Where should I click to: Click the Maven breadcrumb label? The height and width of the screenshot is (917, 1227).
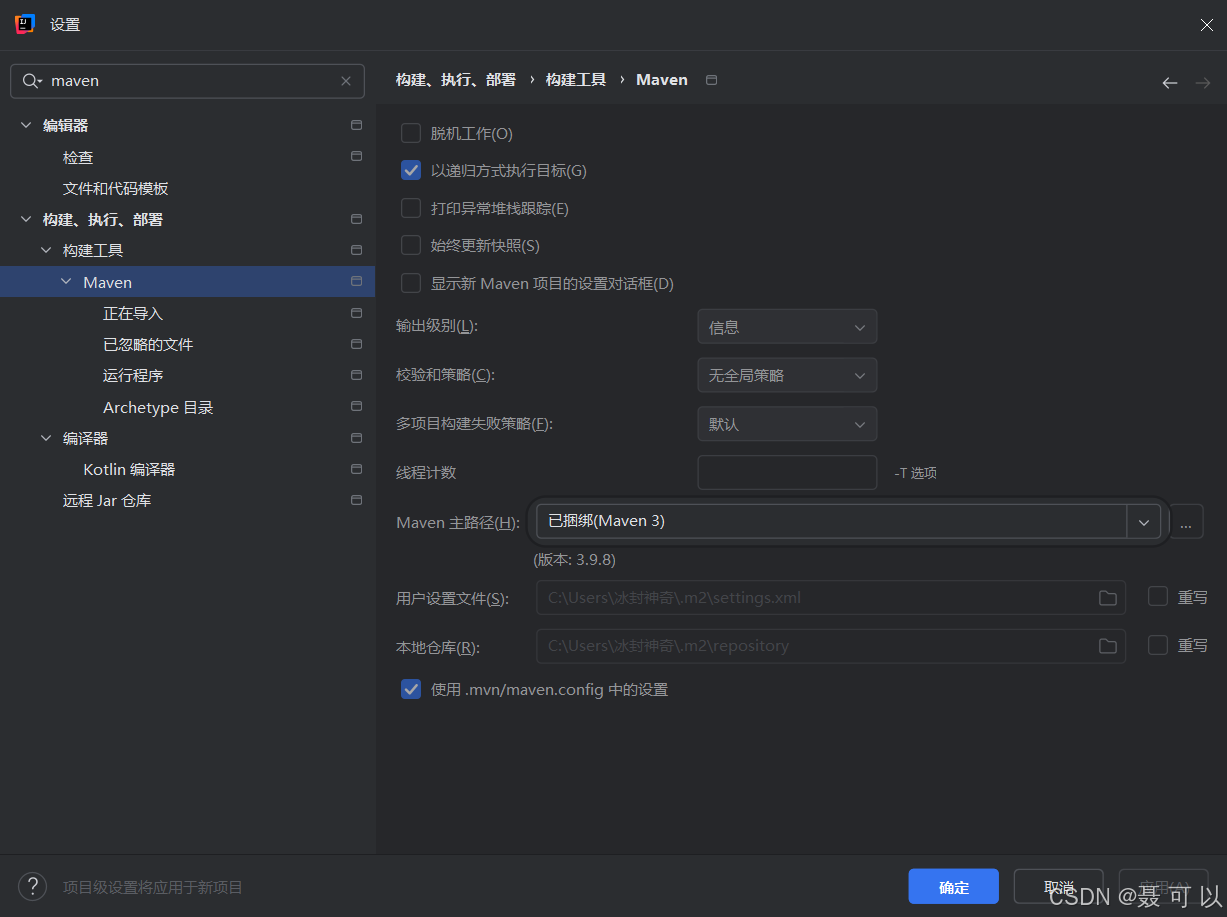662,80
